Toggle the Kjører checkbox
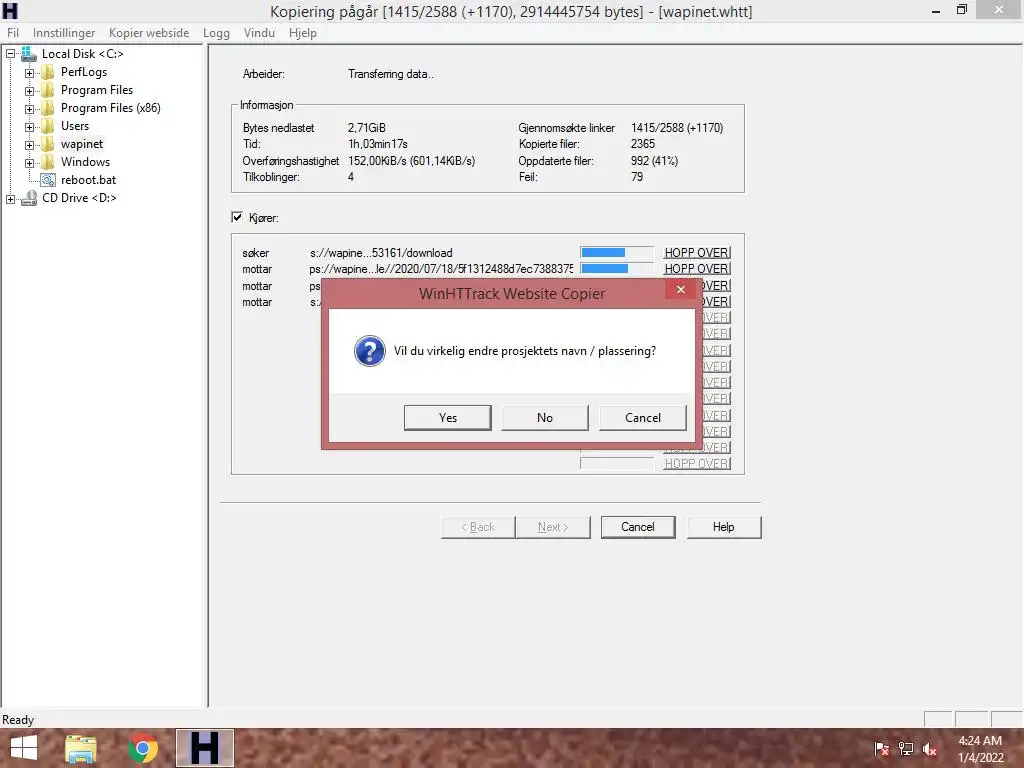The width and height of the screenshot is (1024, 768). click(x=237, y=217)
